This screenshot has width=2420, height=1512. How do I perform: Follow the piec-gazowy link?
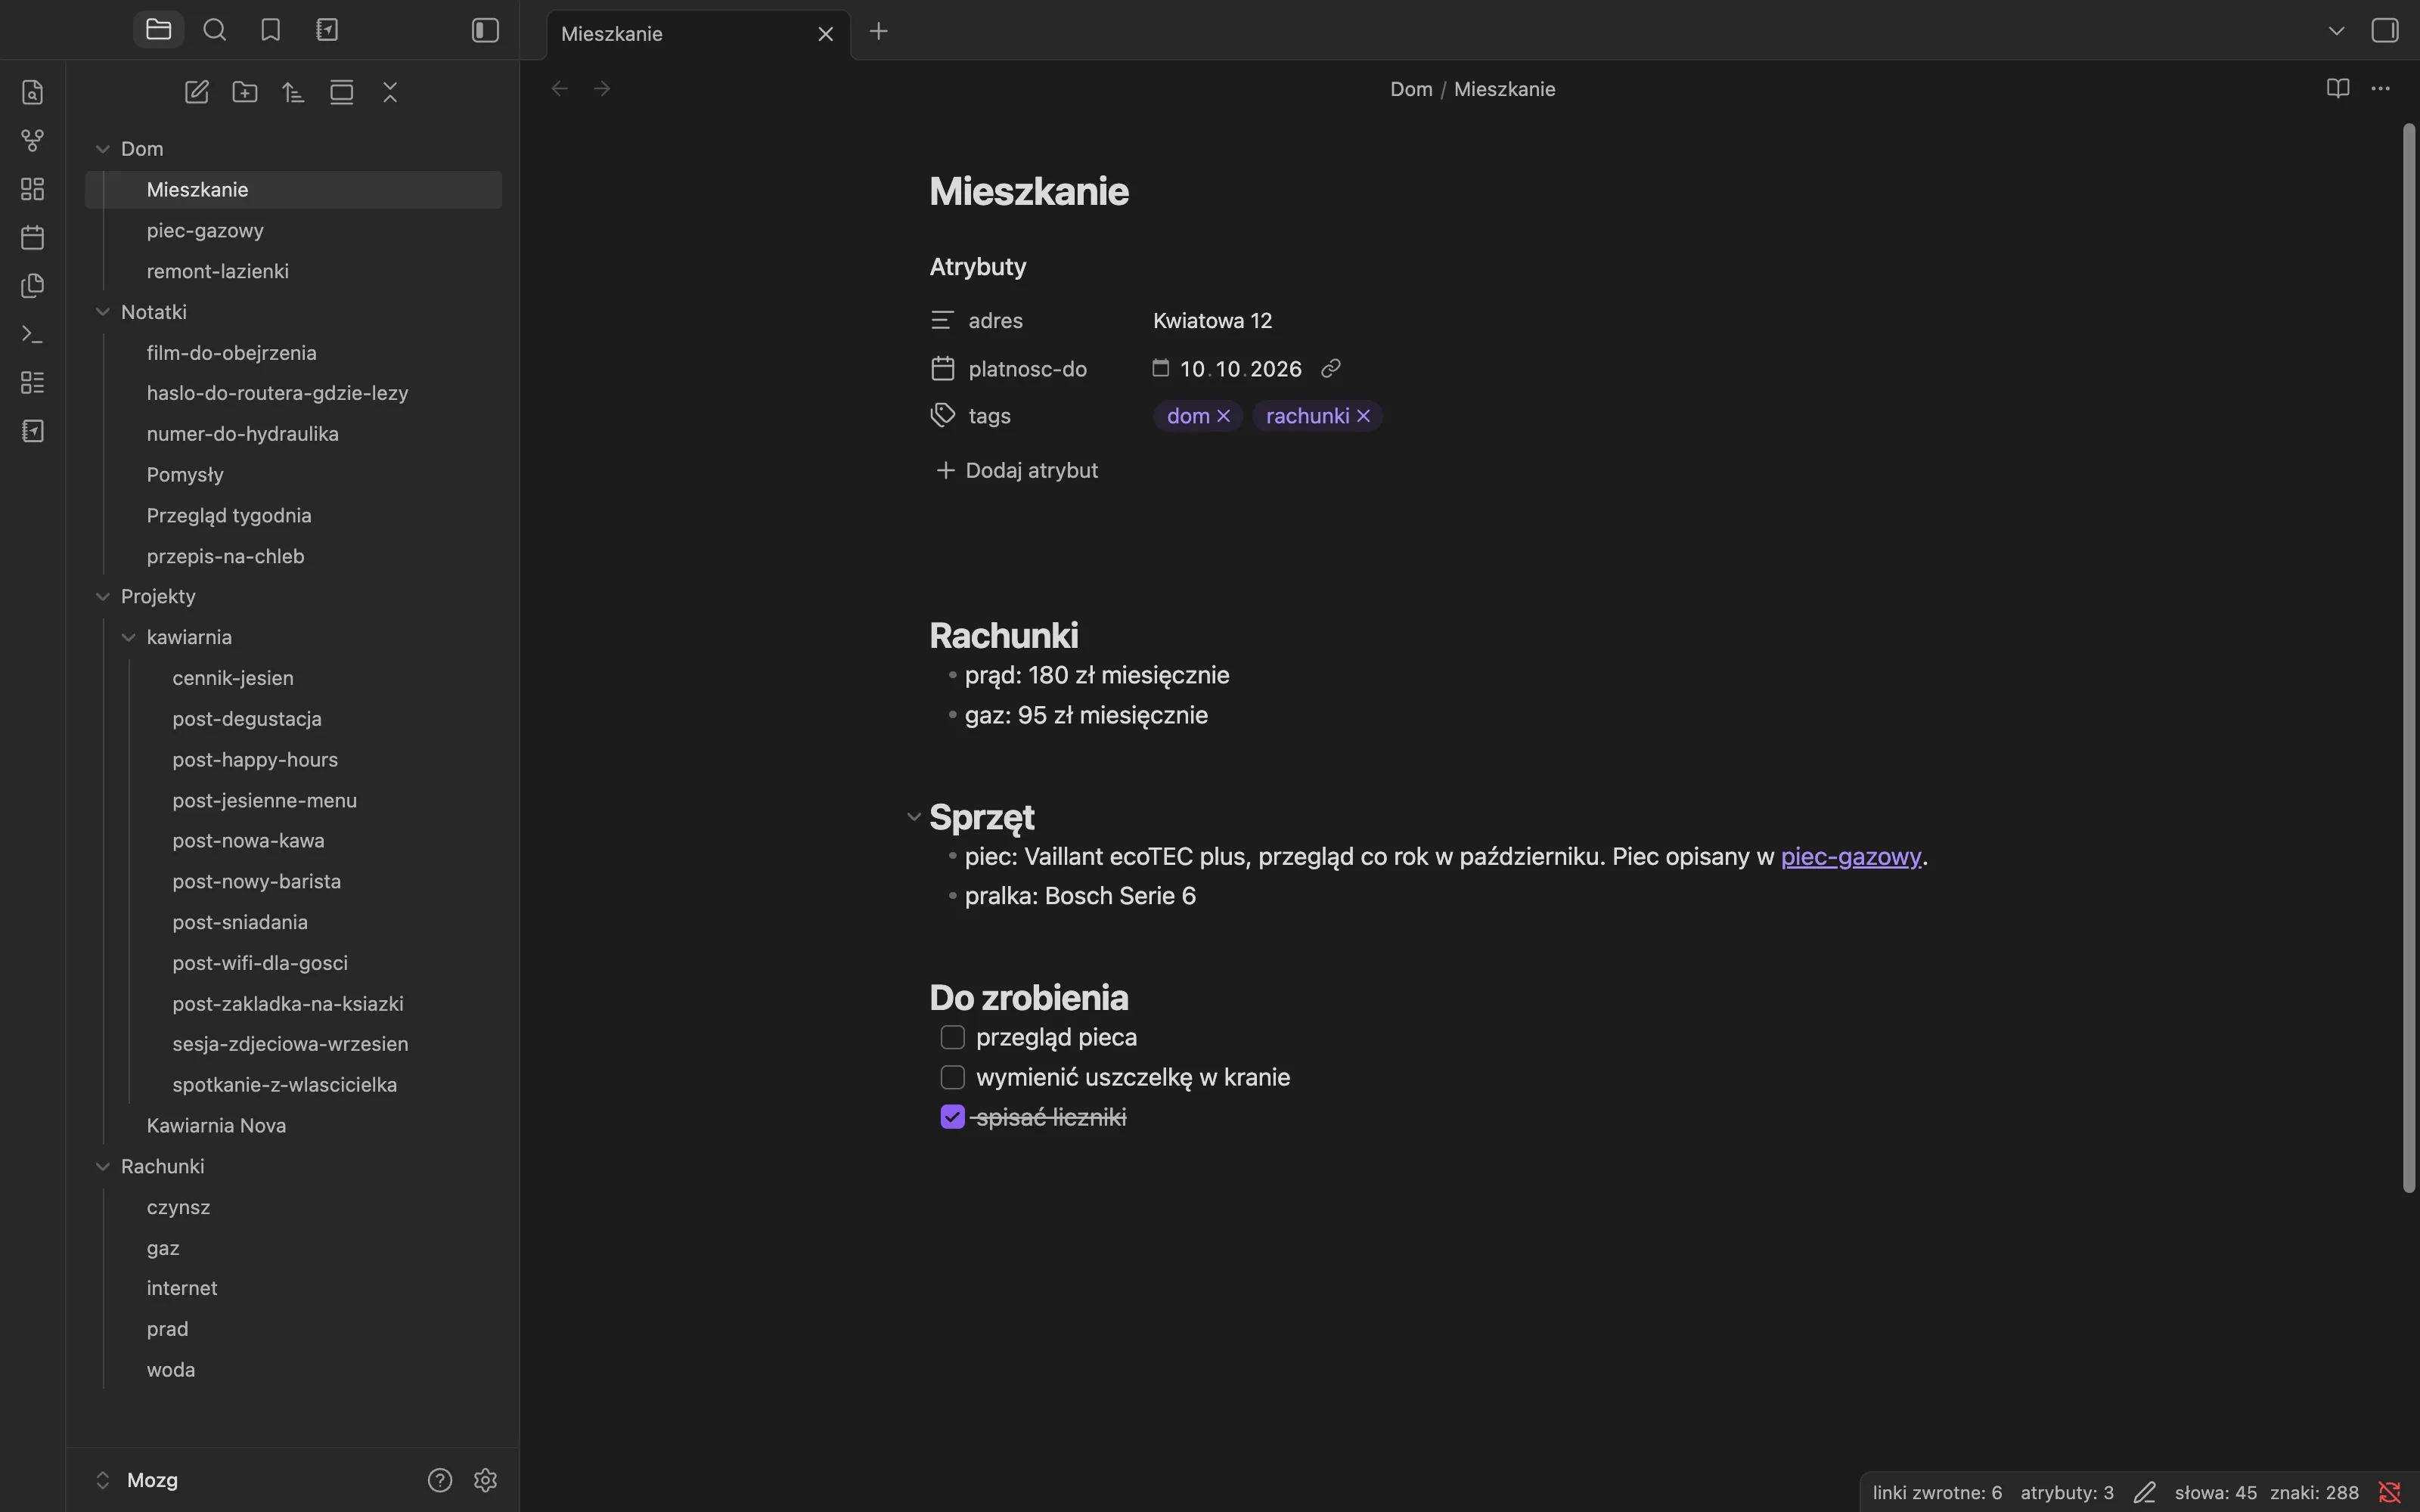coord(1851,857)
